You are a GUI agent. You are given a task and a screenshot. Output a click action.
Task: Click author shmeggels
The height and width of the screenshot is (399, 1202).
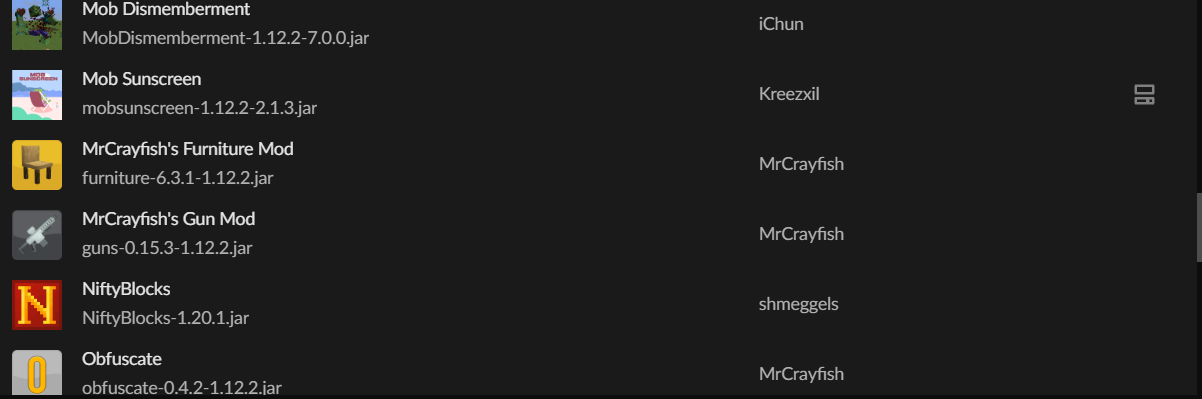pyautogui.click(x=799, y=304)
